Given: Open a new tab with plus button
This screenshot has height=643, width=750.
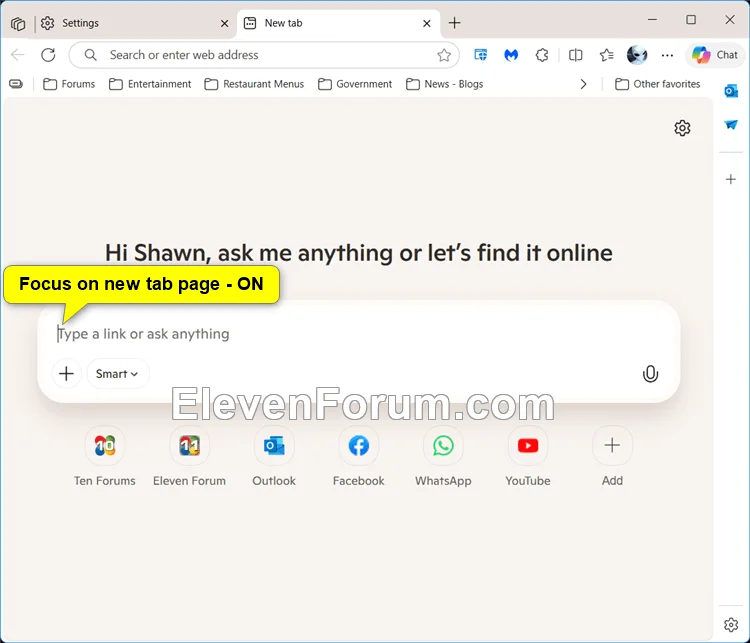Looking at the screenshot, I should [454, 22].
